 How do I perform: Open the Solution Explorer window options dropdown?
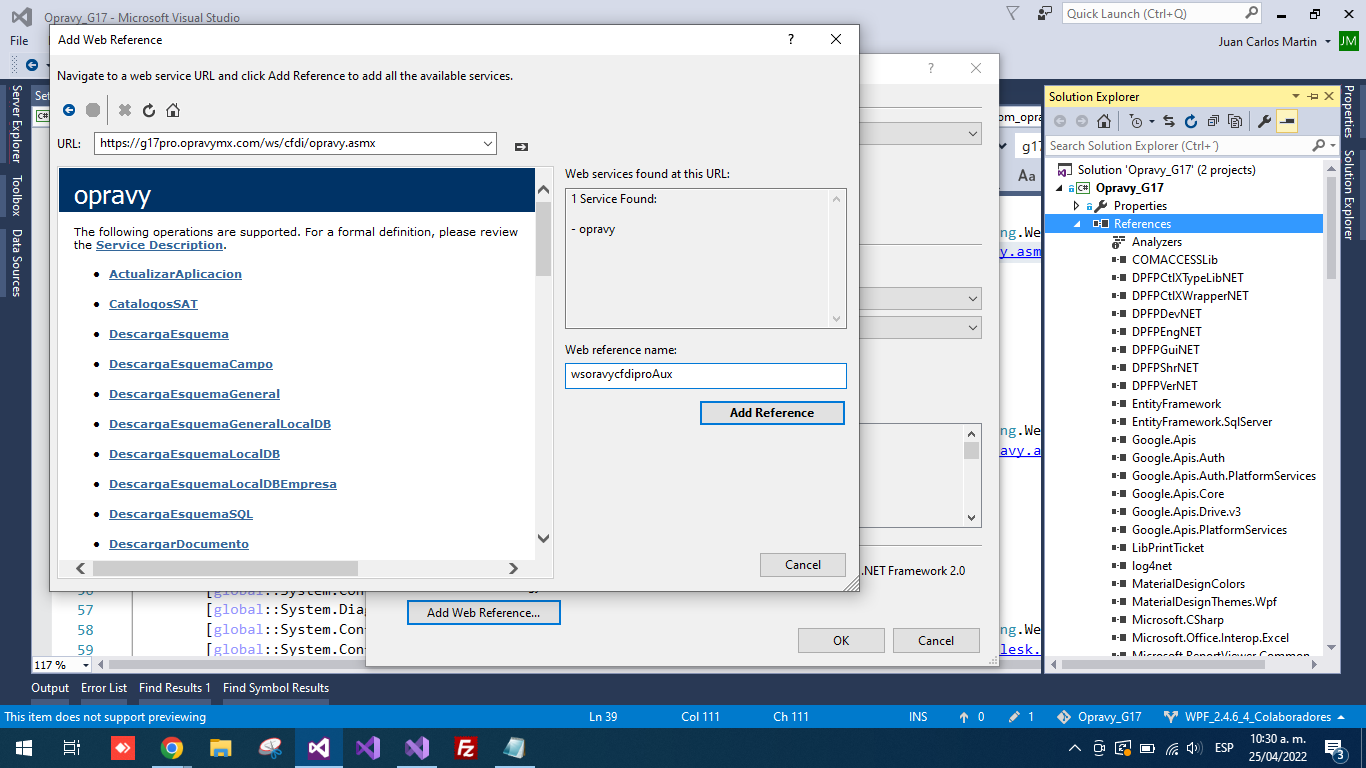tap(1298, 96)
